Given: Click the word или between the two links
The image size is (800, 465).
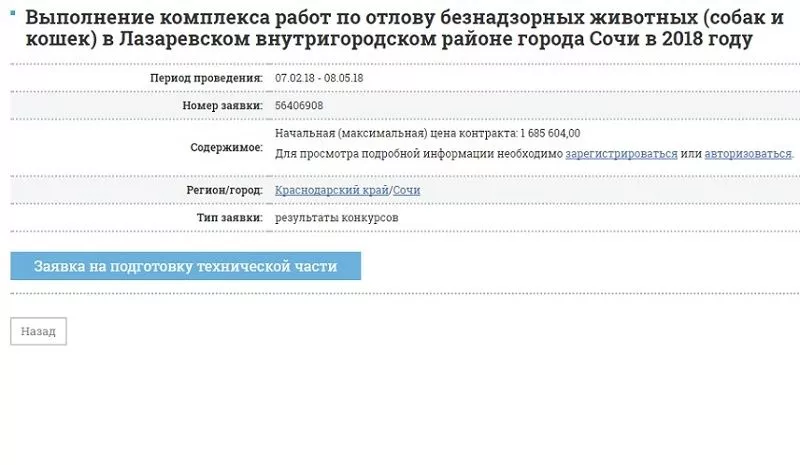Looking at the screenshot, I should coord(691,154).
